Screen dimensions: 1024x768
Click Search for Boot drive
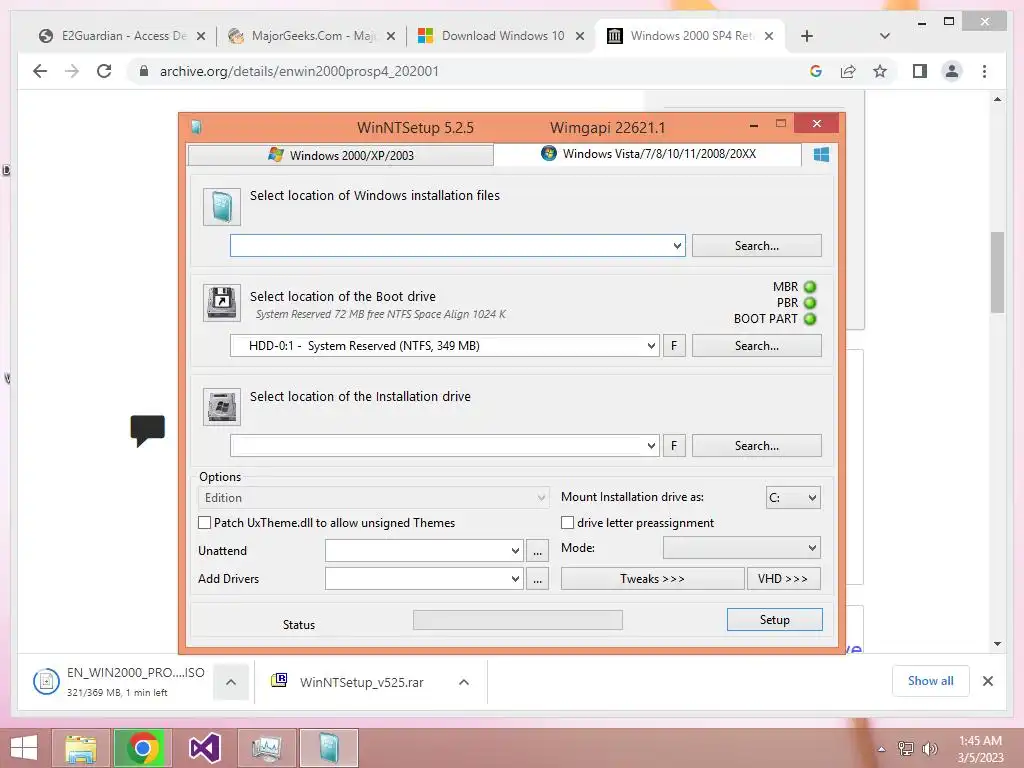click(756, 345)
